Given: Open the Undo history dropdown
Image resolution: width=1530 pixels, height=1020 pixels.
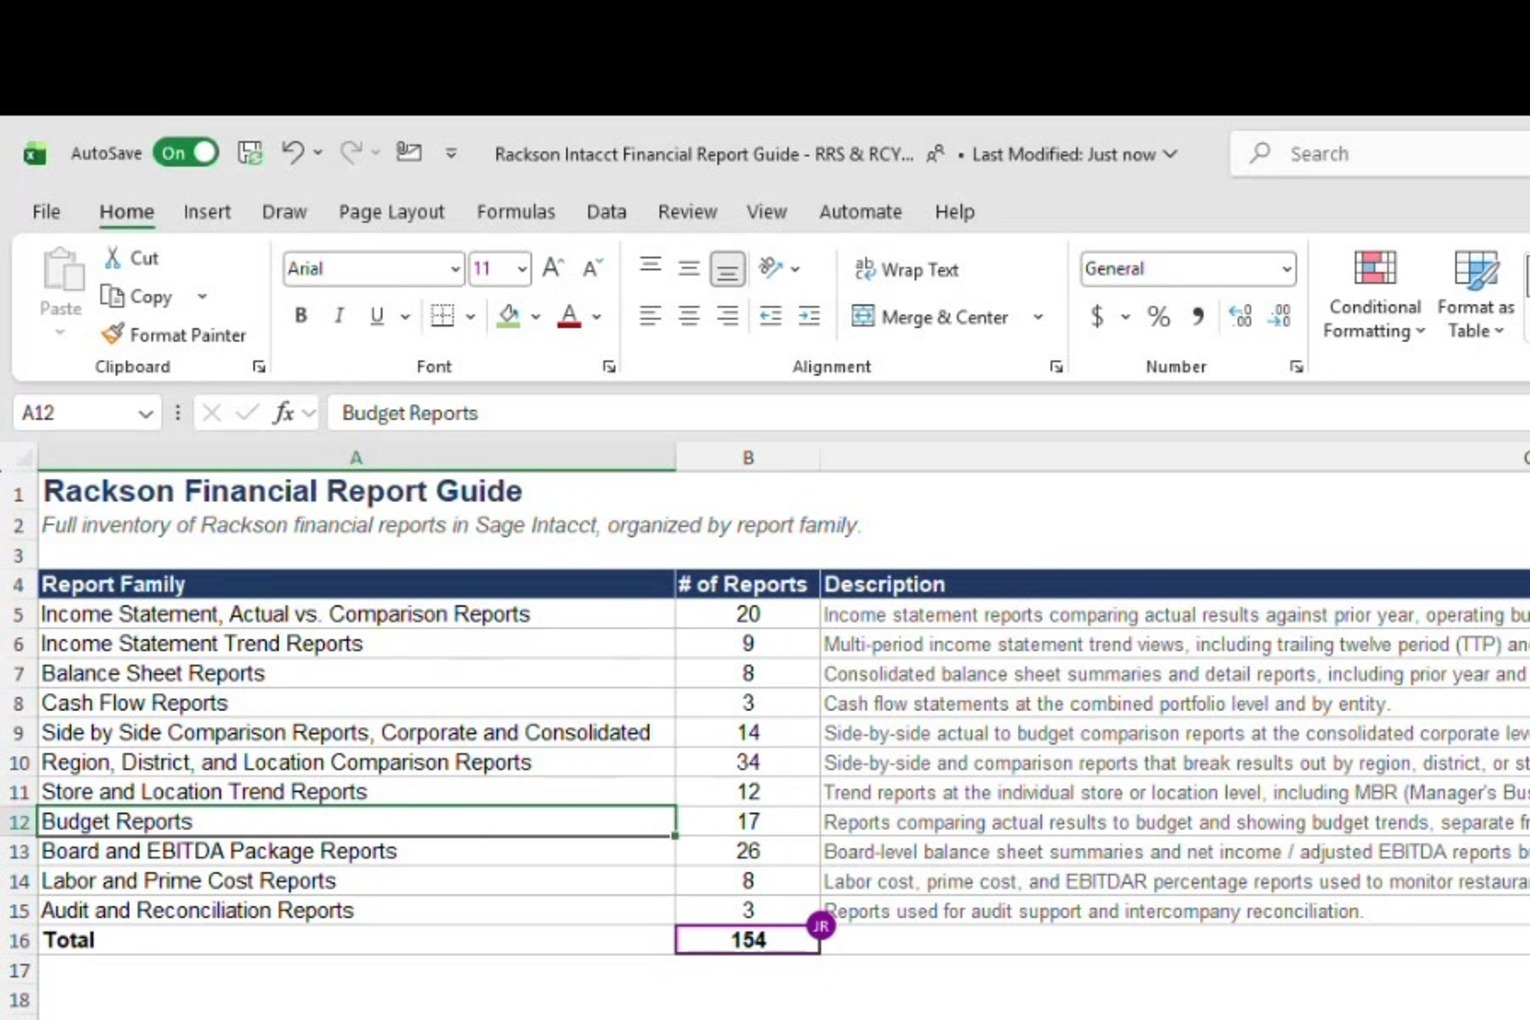Looking at the screenshot, I should tap(318, 153).
